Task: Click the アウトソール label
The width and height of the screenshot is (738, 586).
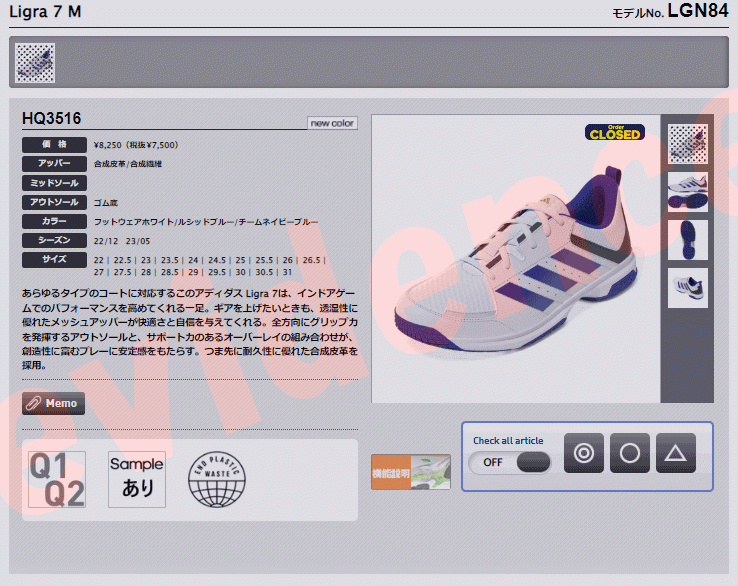Action: click(54, 202)
